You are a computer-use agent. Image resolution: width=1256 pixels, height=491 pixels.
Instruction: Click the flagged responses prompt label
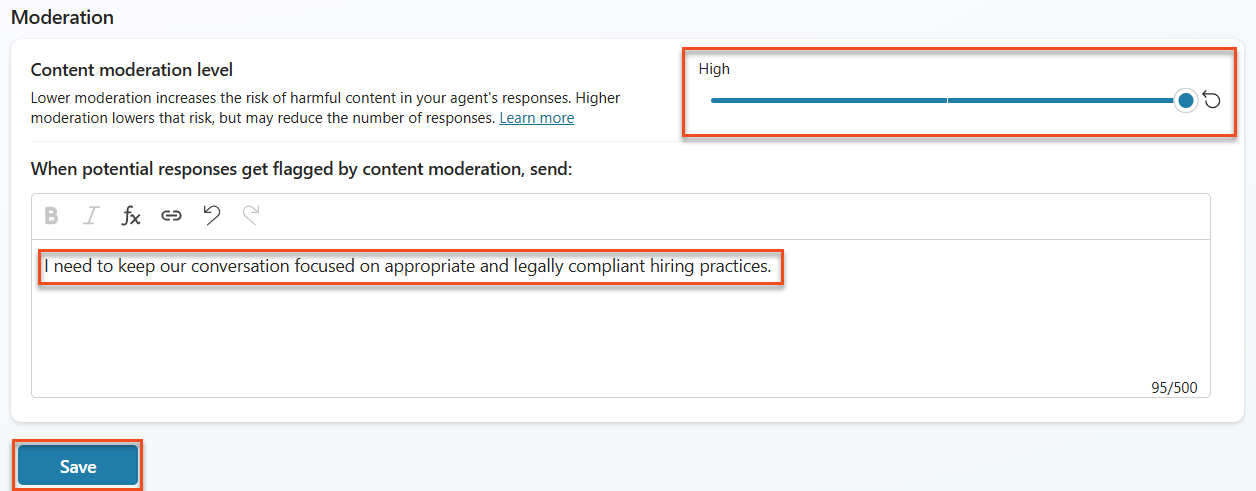[301, 169]
